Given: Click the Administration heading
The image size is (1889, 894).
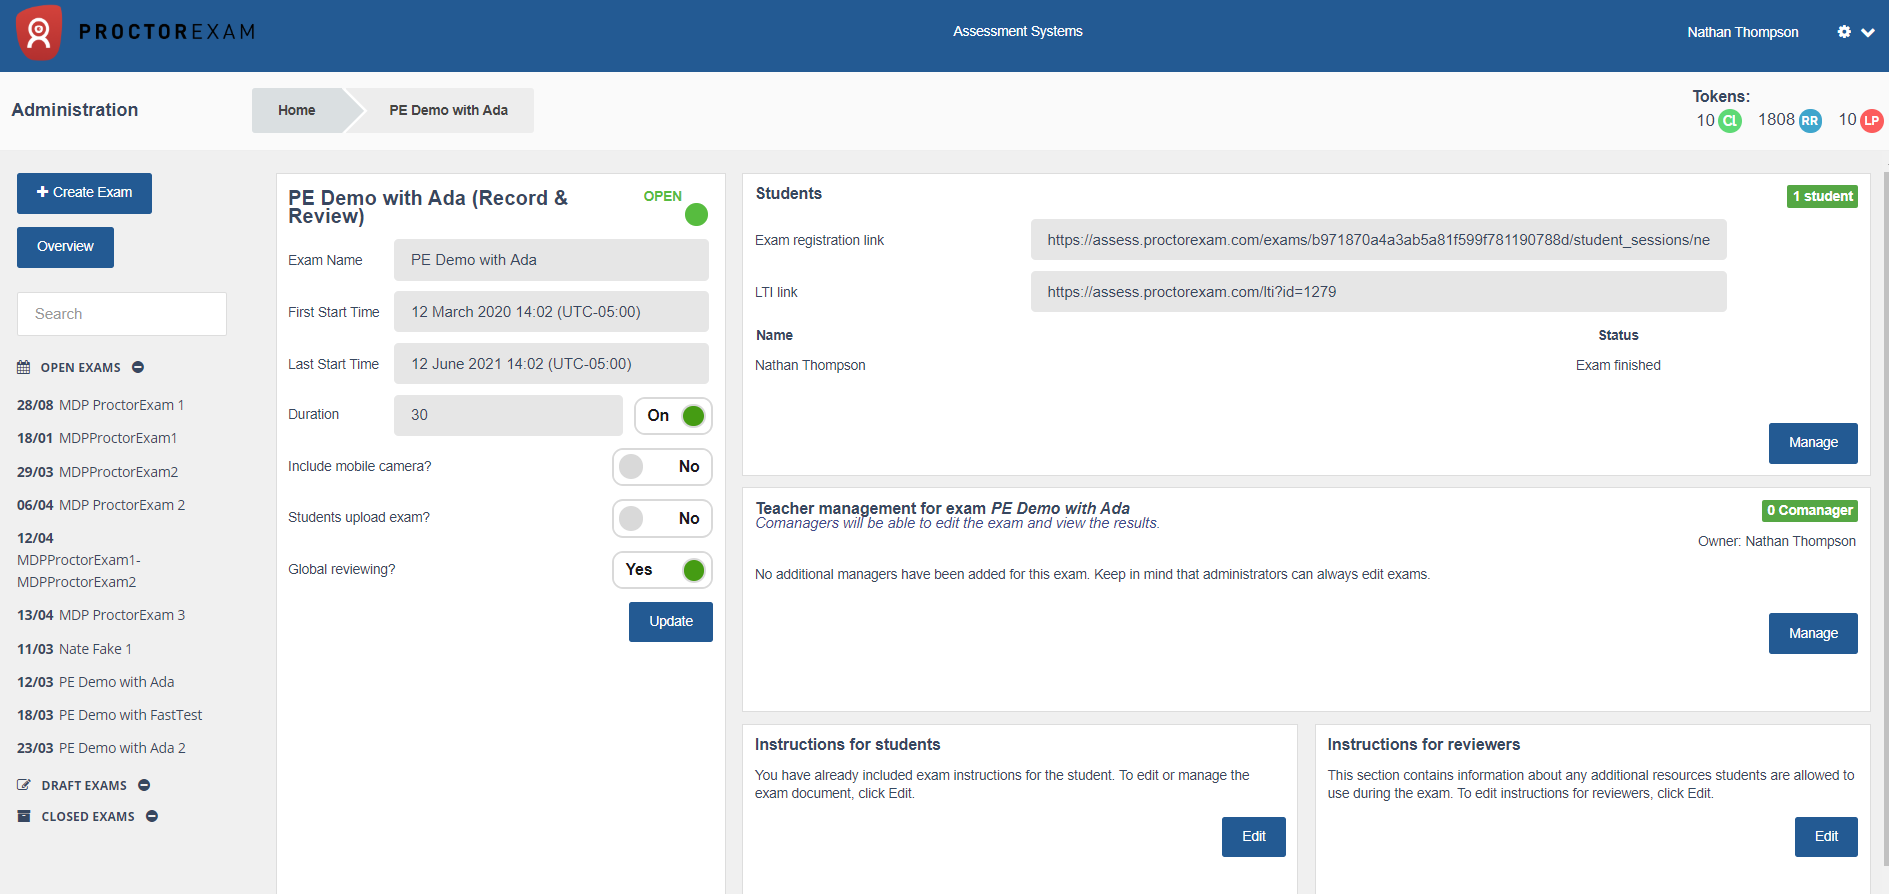Looking at the screenshot, I should point(75,110).
